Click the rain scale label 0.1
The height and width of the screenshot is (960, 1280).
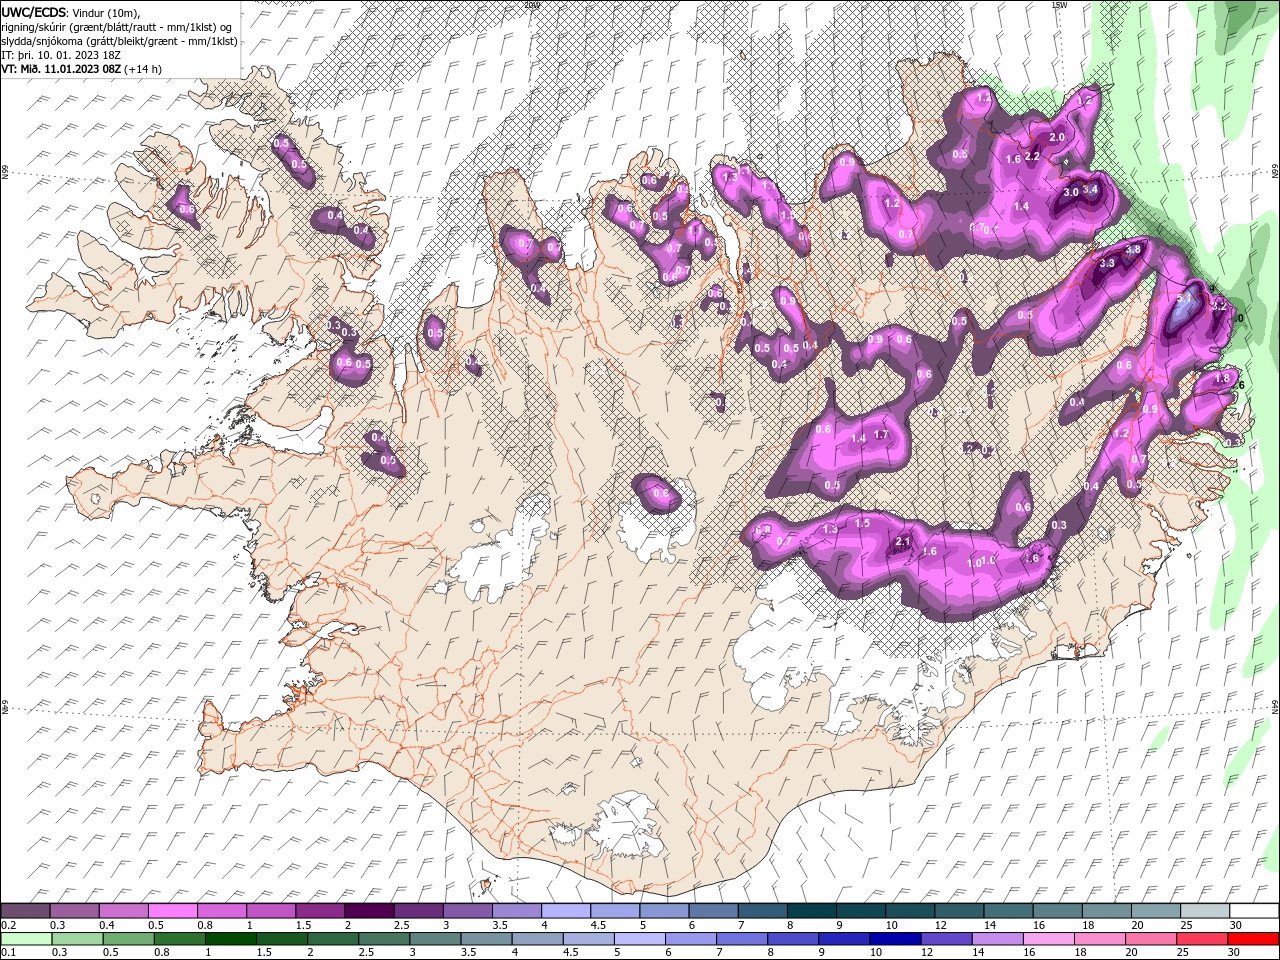point(8,952)
